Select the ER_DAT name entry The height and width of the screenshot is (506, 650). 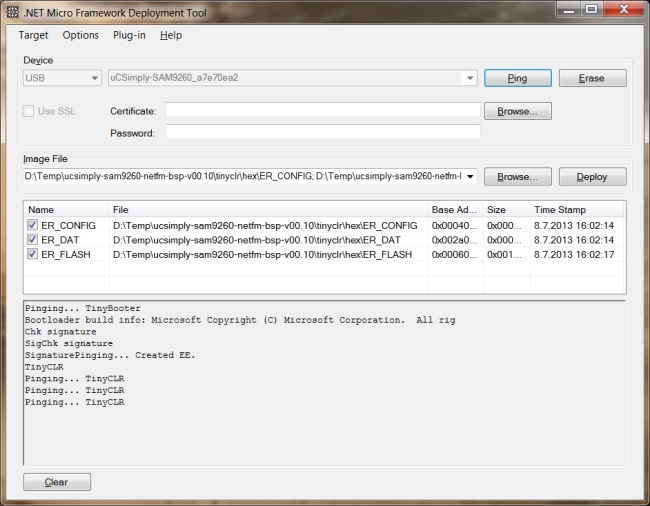[x=60, y=240]
